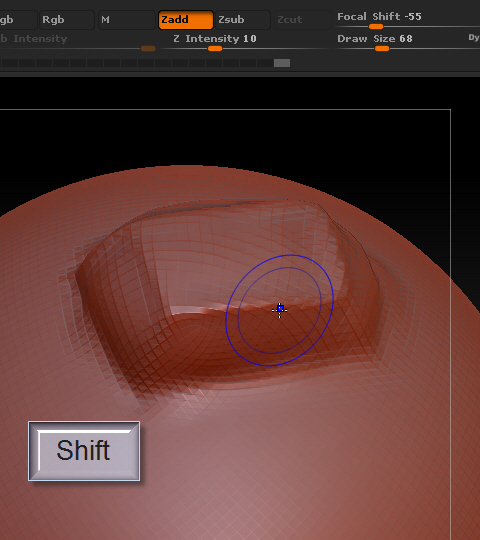Click the grey history timeline marker
480x540 pixels.
[x=282, y=63]
